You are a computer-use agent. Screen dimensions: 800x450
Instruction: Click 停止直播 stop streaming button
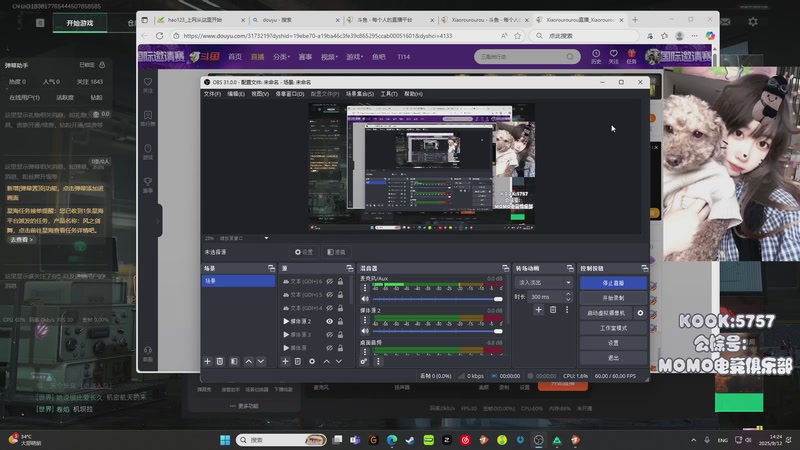pyautogui.click(x=613, y=283)
